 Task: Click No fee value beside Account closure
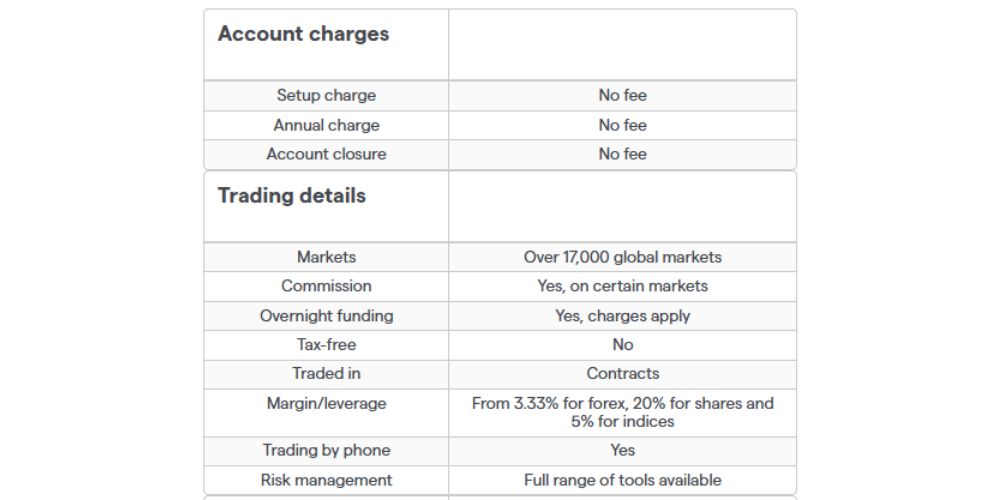tap(622, 154)
